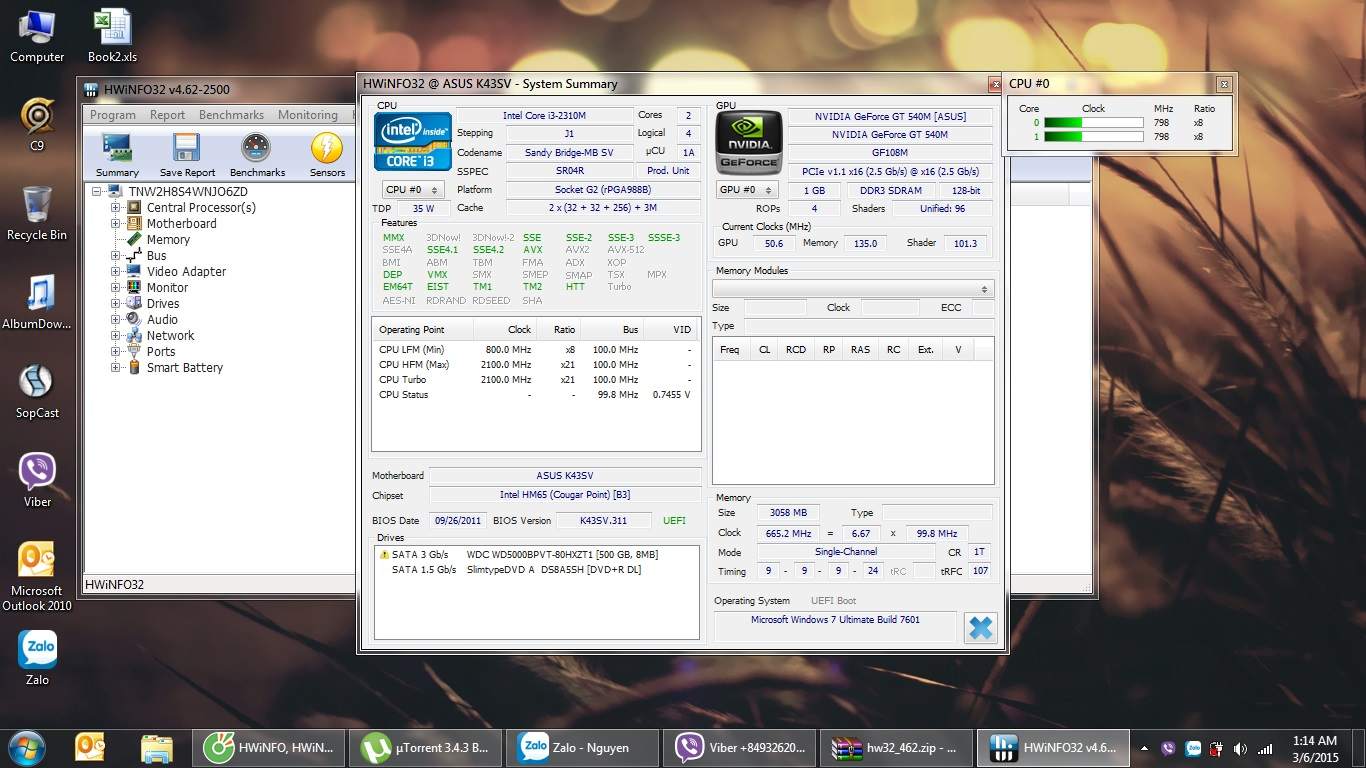Select the Viber desktop shortcut
Image resolution: width=1366 pixels, height=768 pixels.
tap(37, 480)
